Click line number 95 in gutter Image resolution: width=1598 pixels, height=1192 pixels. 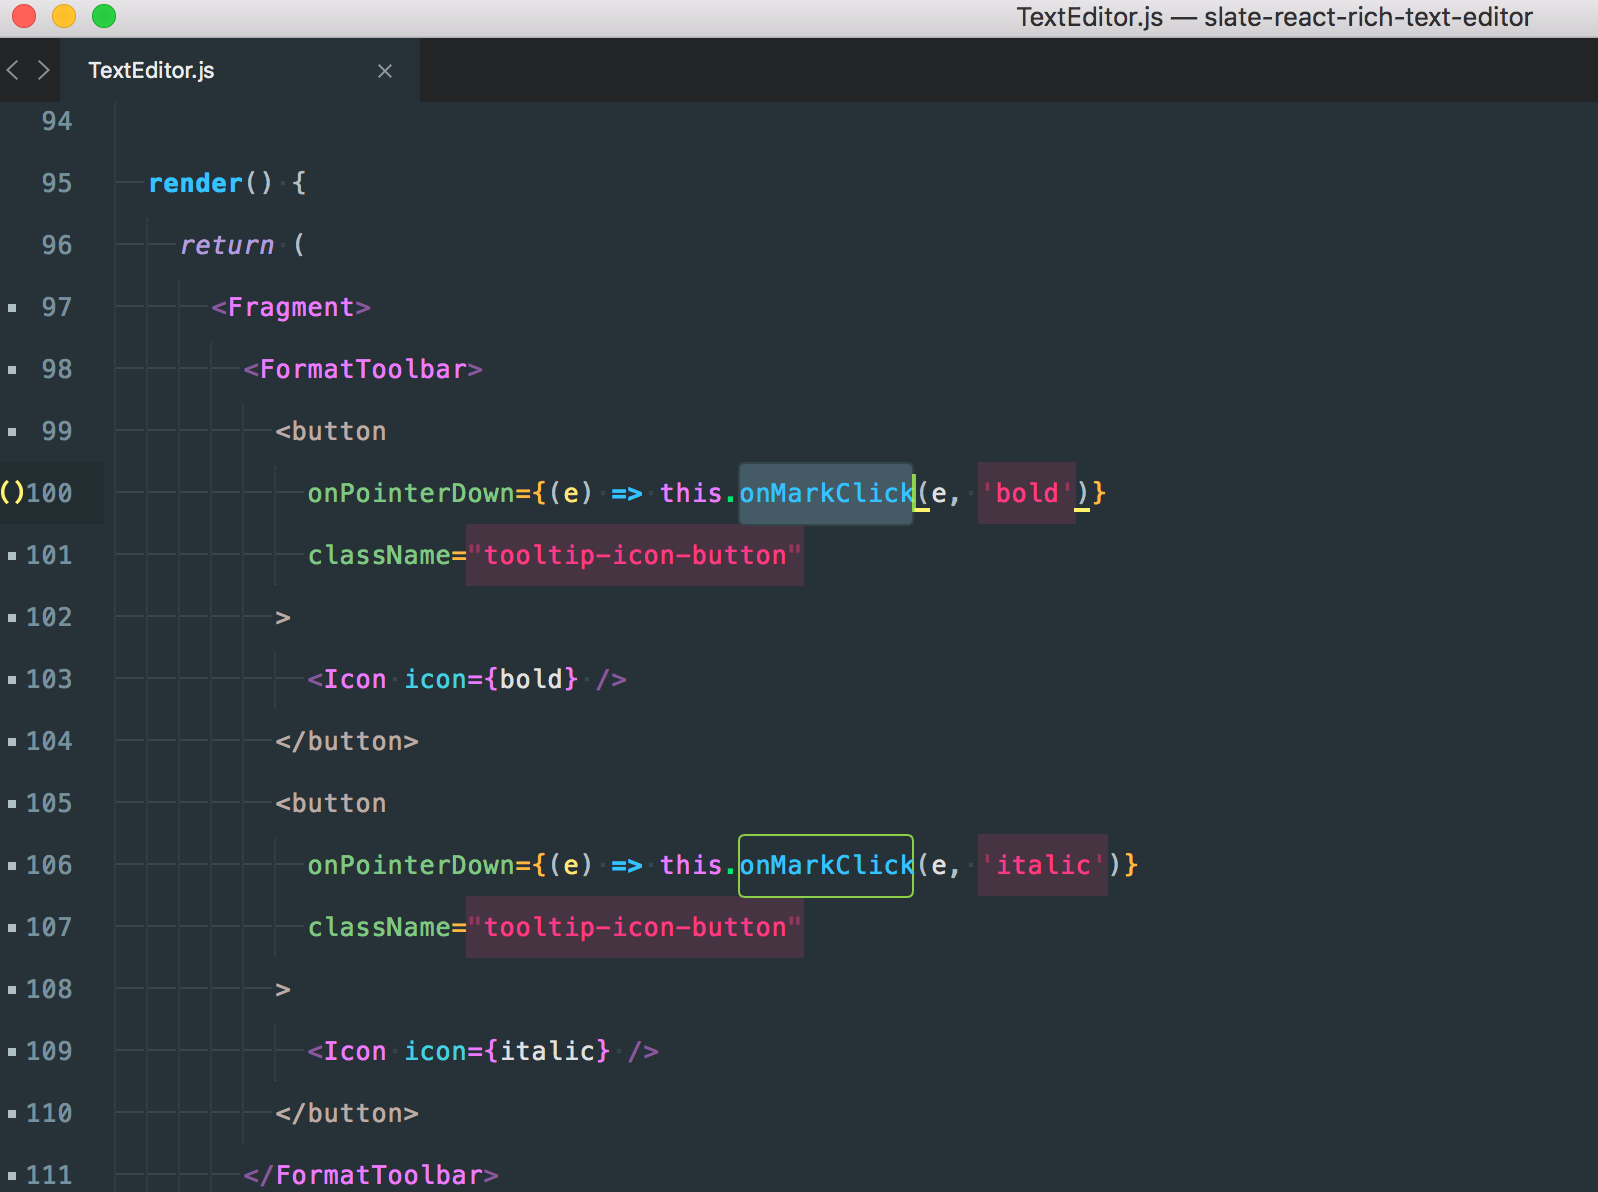point(57,183)
